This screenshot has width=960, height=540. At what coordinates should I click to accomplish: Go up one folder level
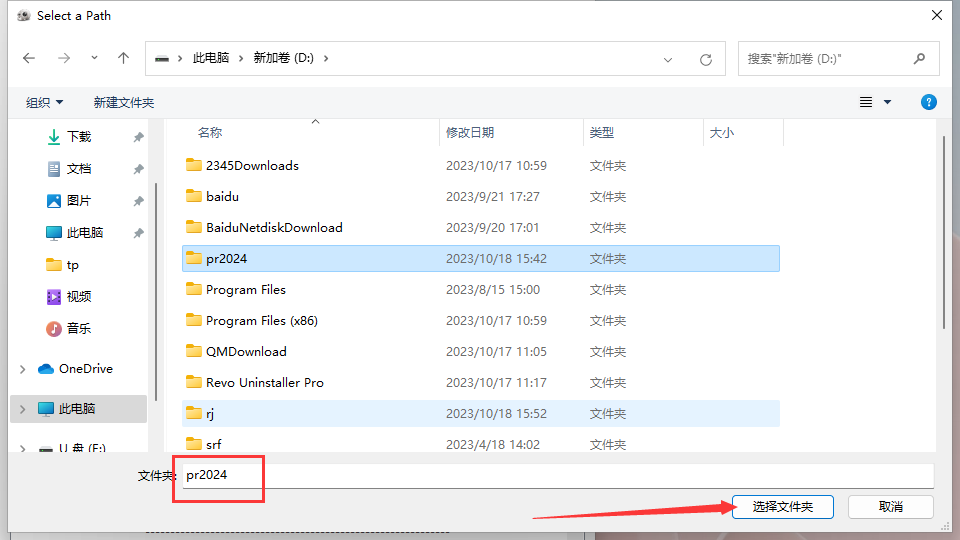[124, 58]
